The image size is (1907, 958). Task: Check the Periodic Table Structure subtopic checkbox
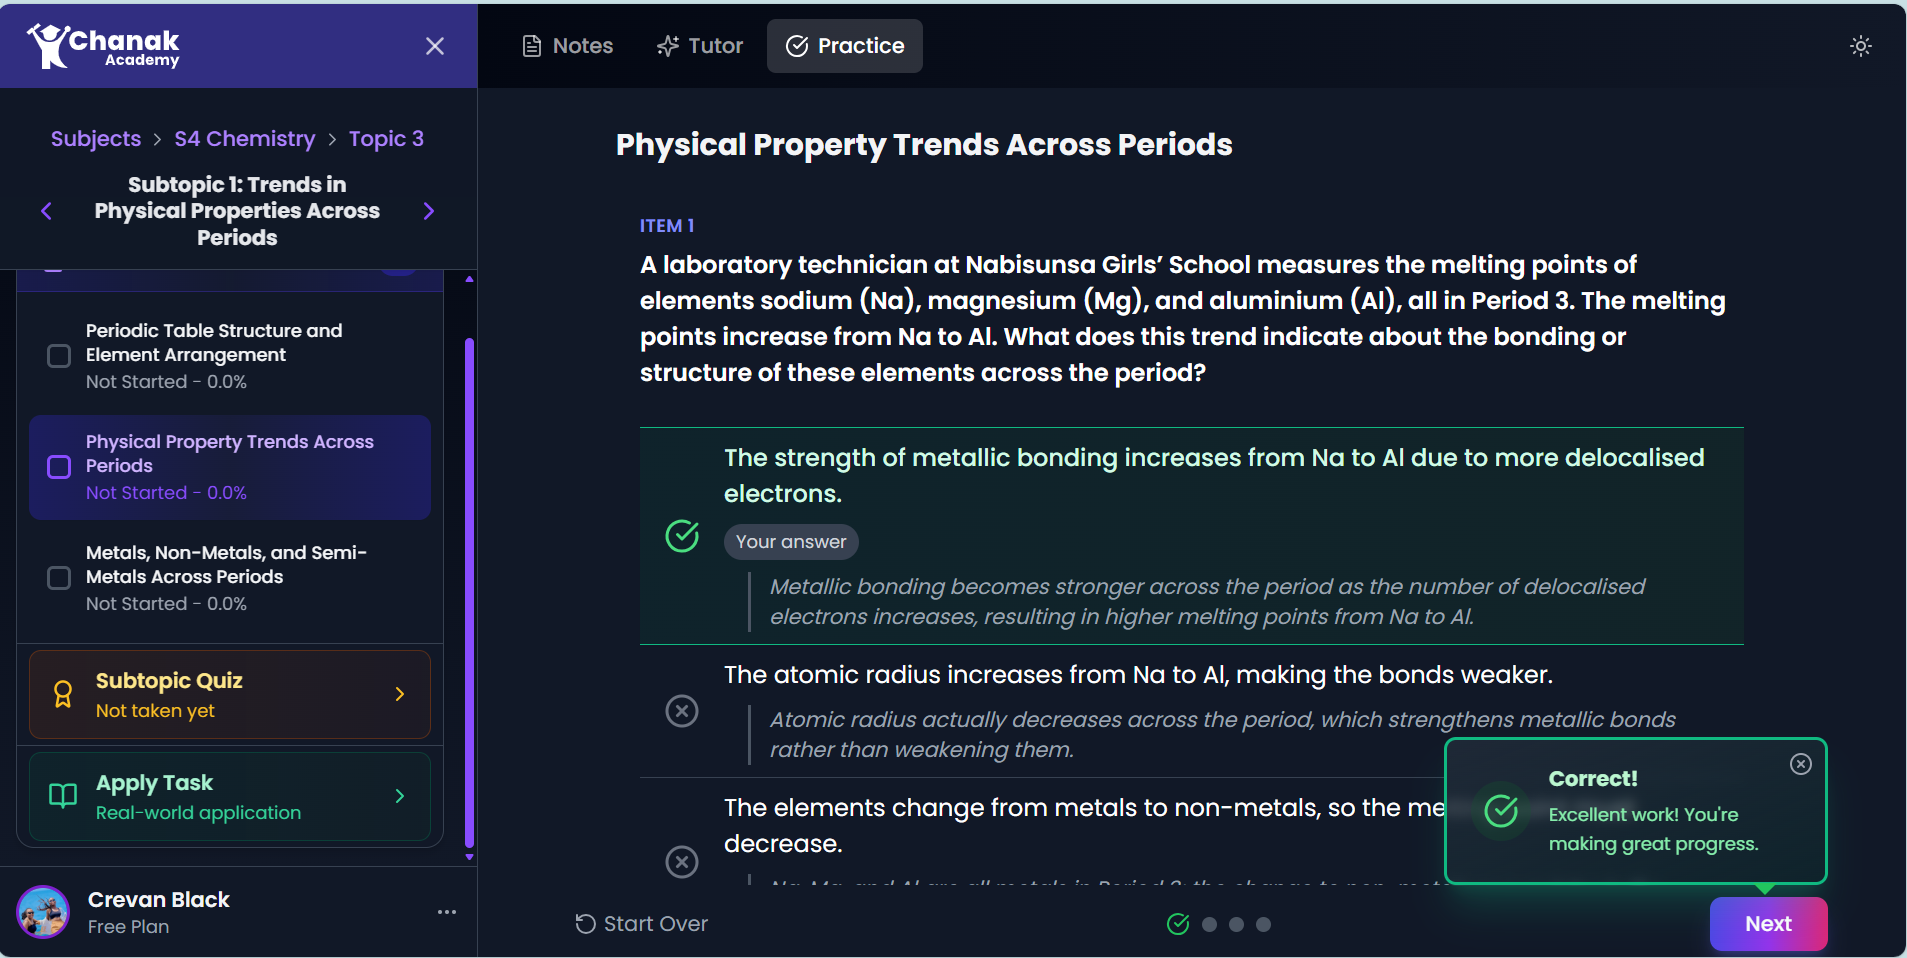58,355
